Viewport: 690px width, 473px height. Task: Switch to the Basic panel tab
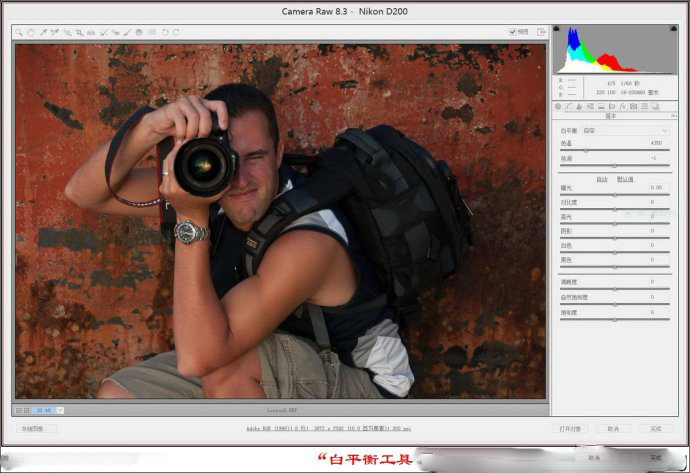click(558, 106)
